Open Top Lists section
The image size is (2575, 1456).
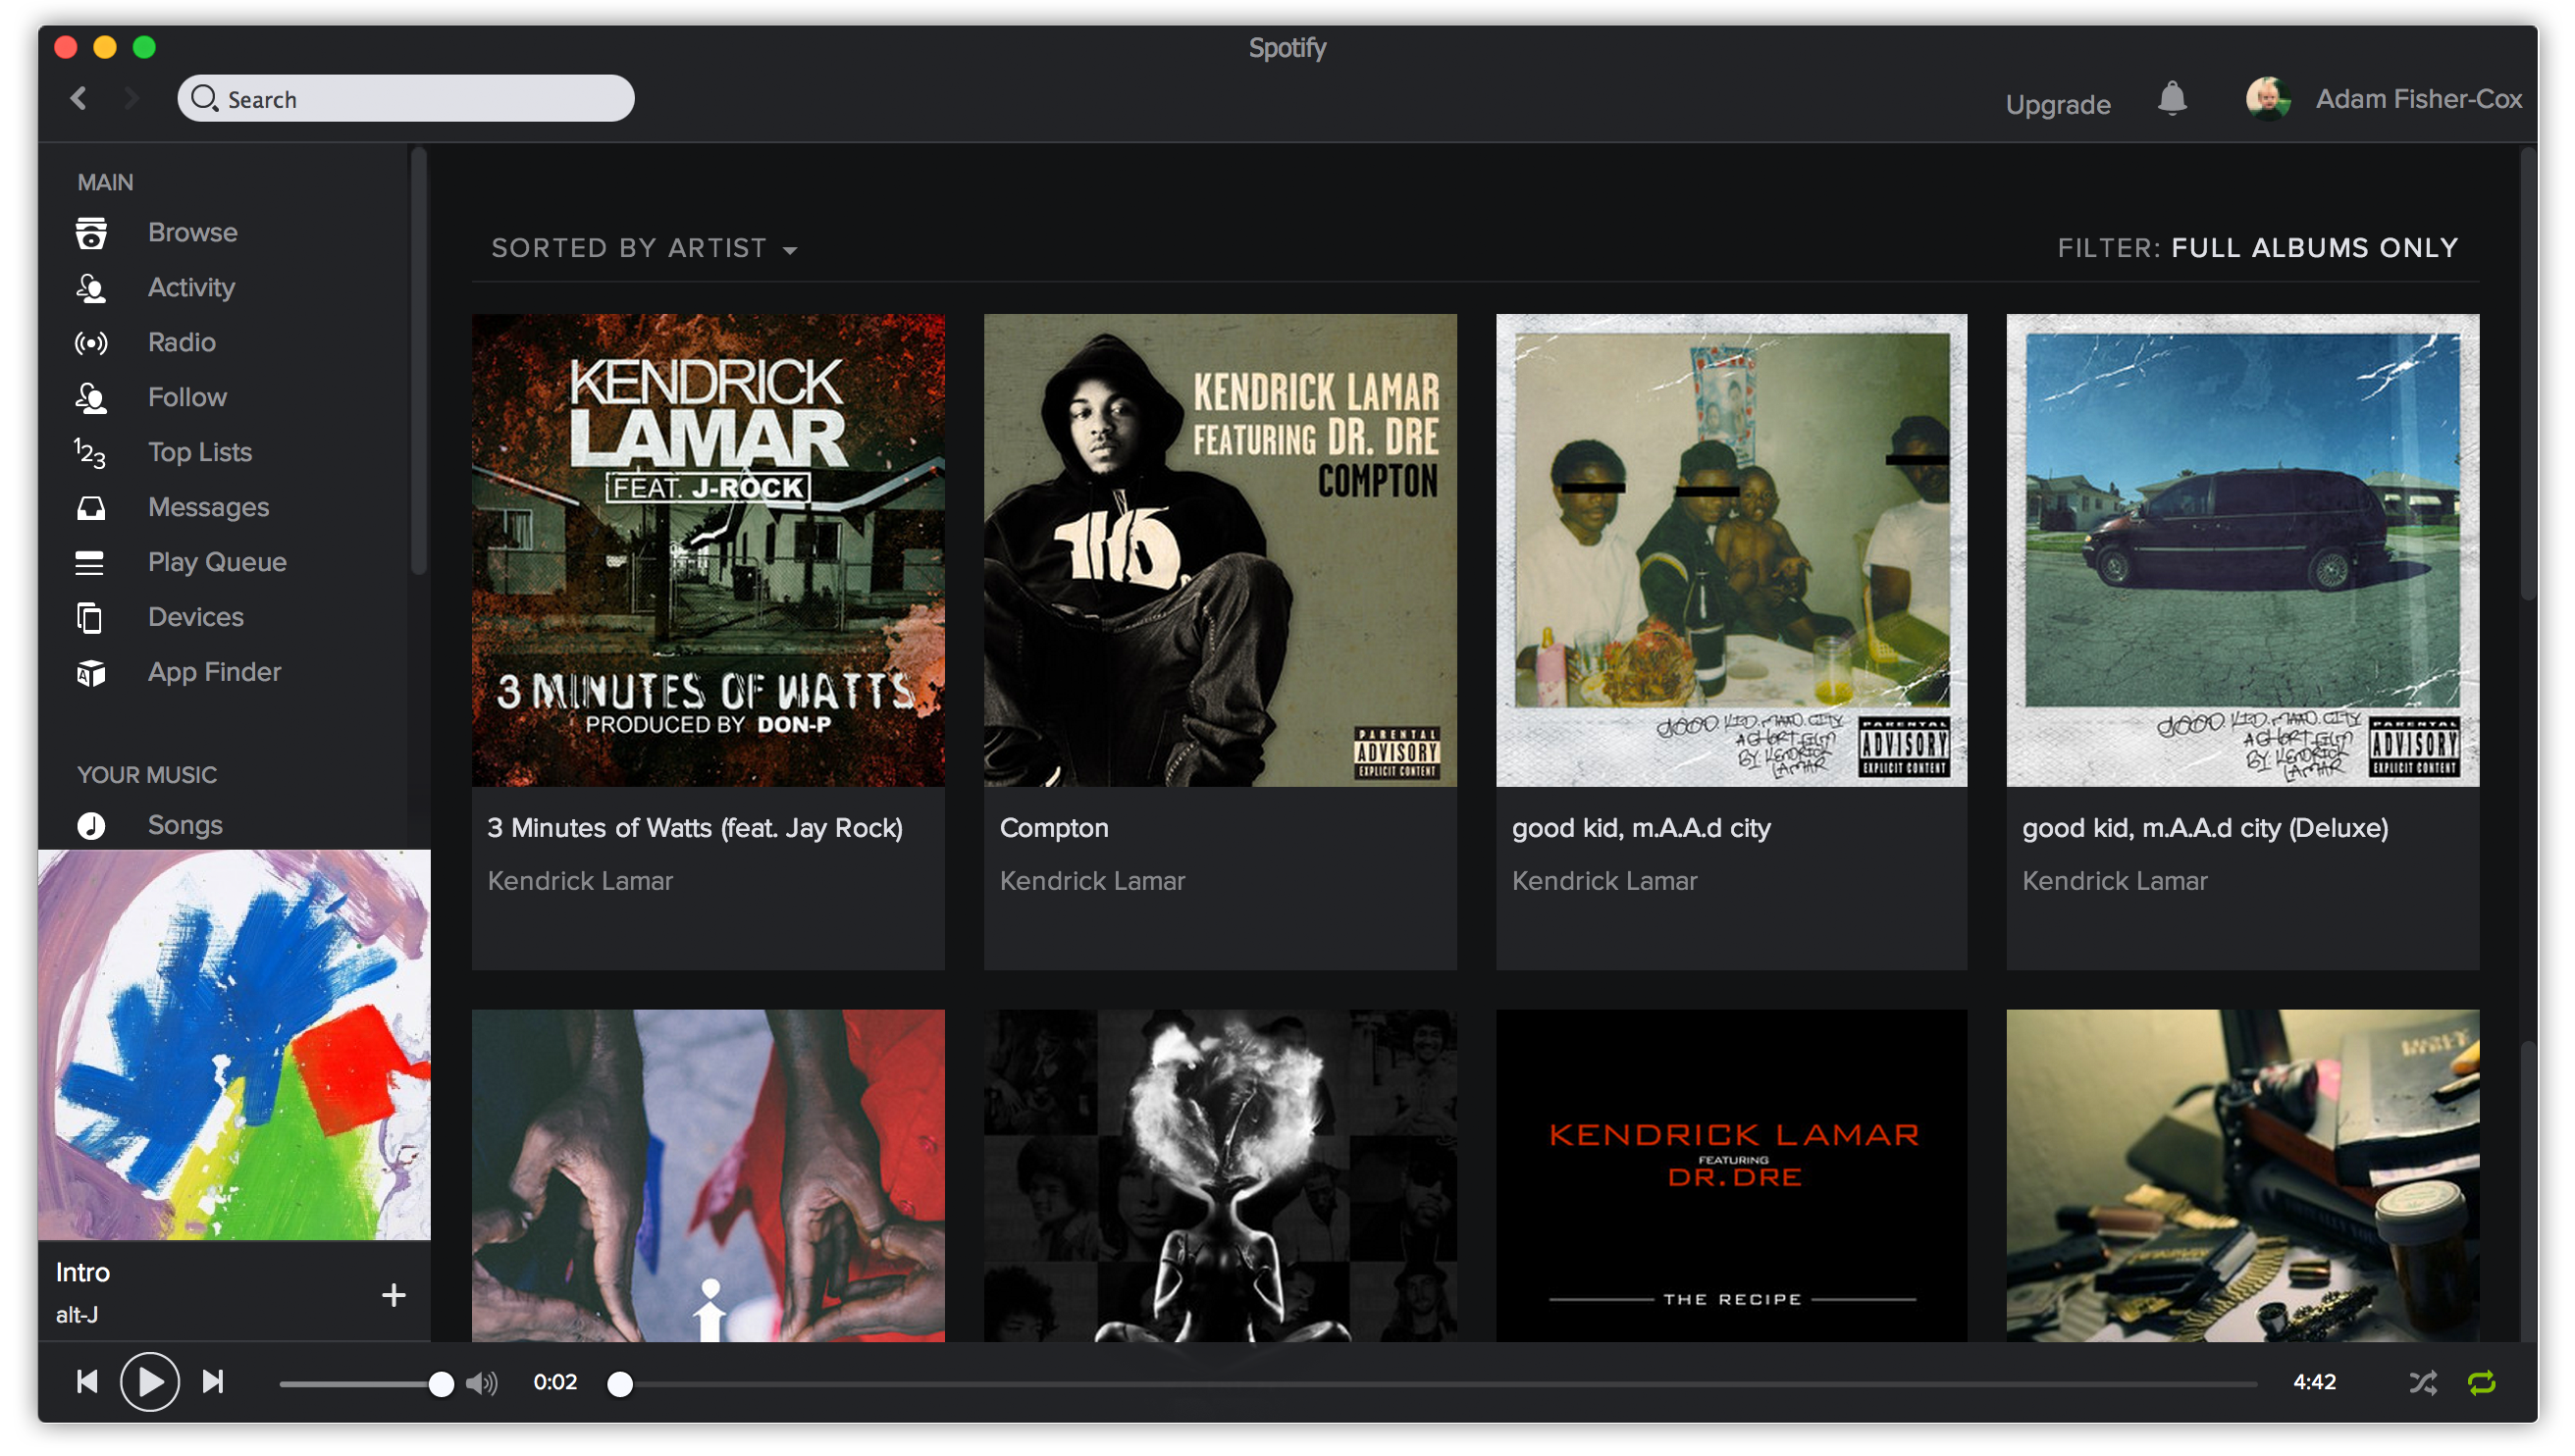coord(200,452)
